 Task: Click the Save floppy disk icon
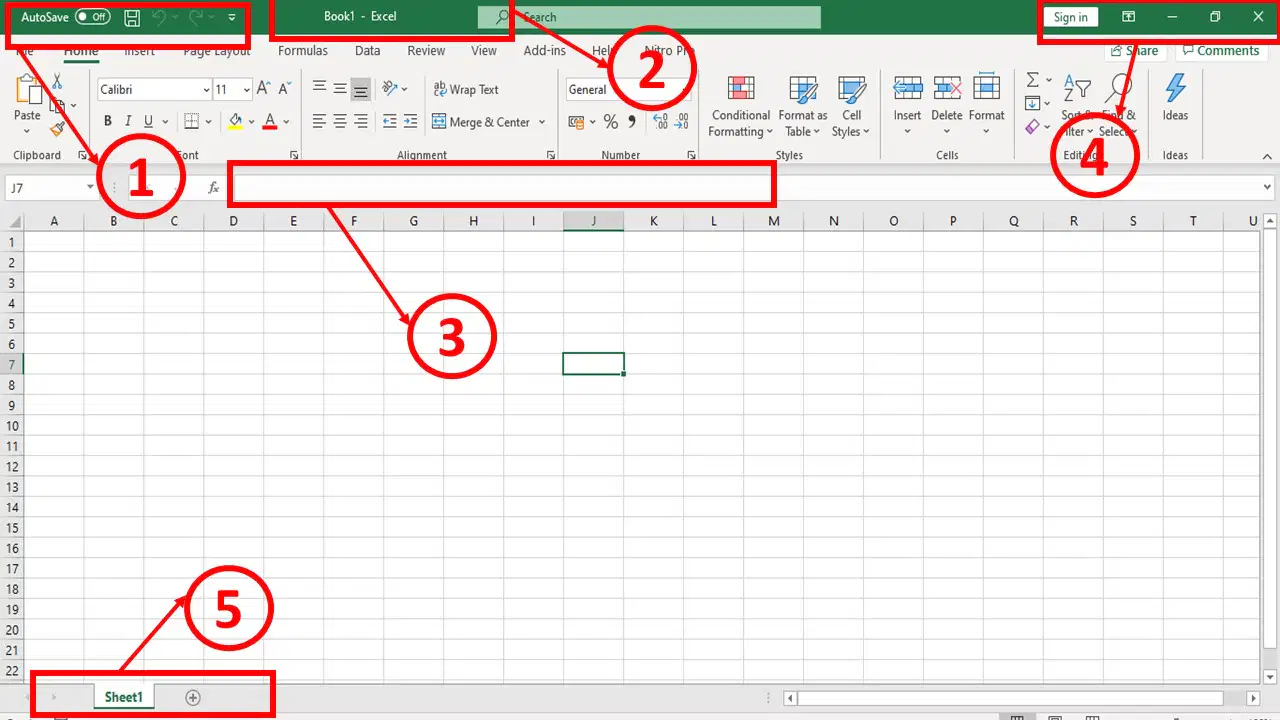click(132, 17)
